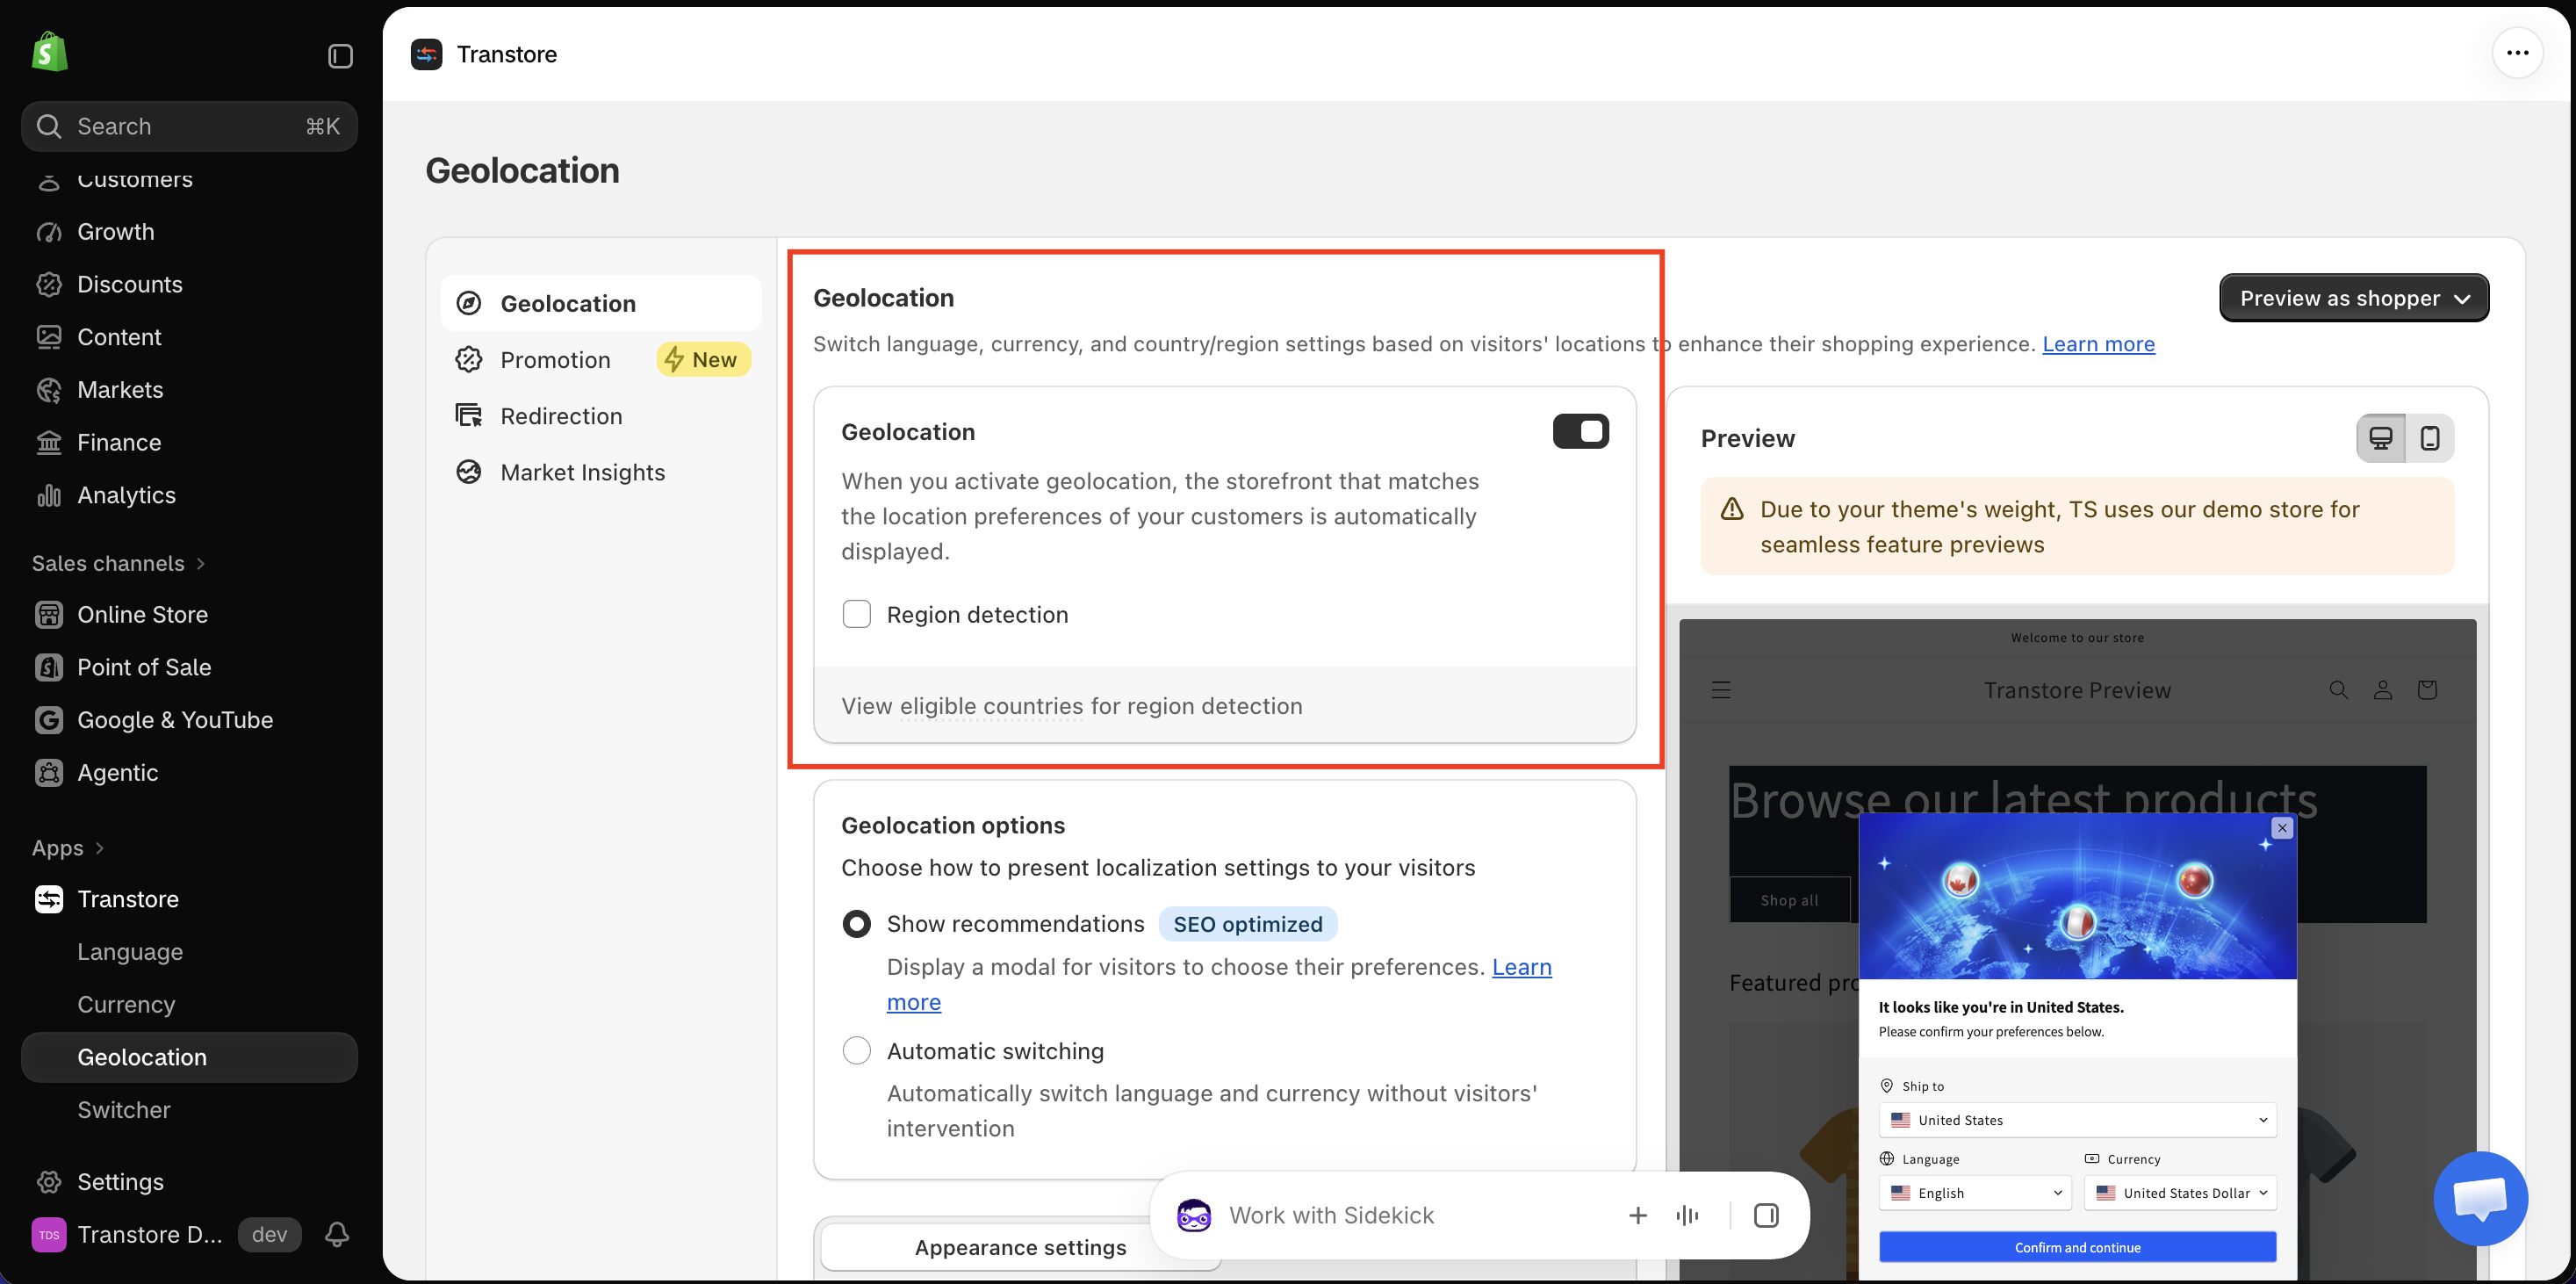This screenshot has width=2576, height=1284.
Task: Expand Sales channels section
Action: pos(118,563)
